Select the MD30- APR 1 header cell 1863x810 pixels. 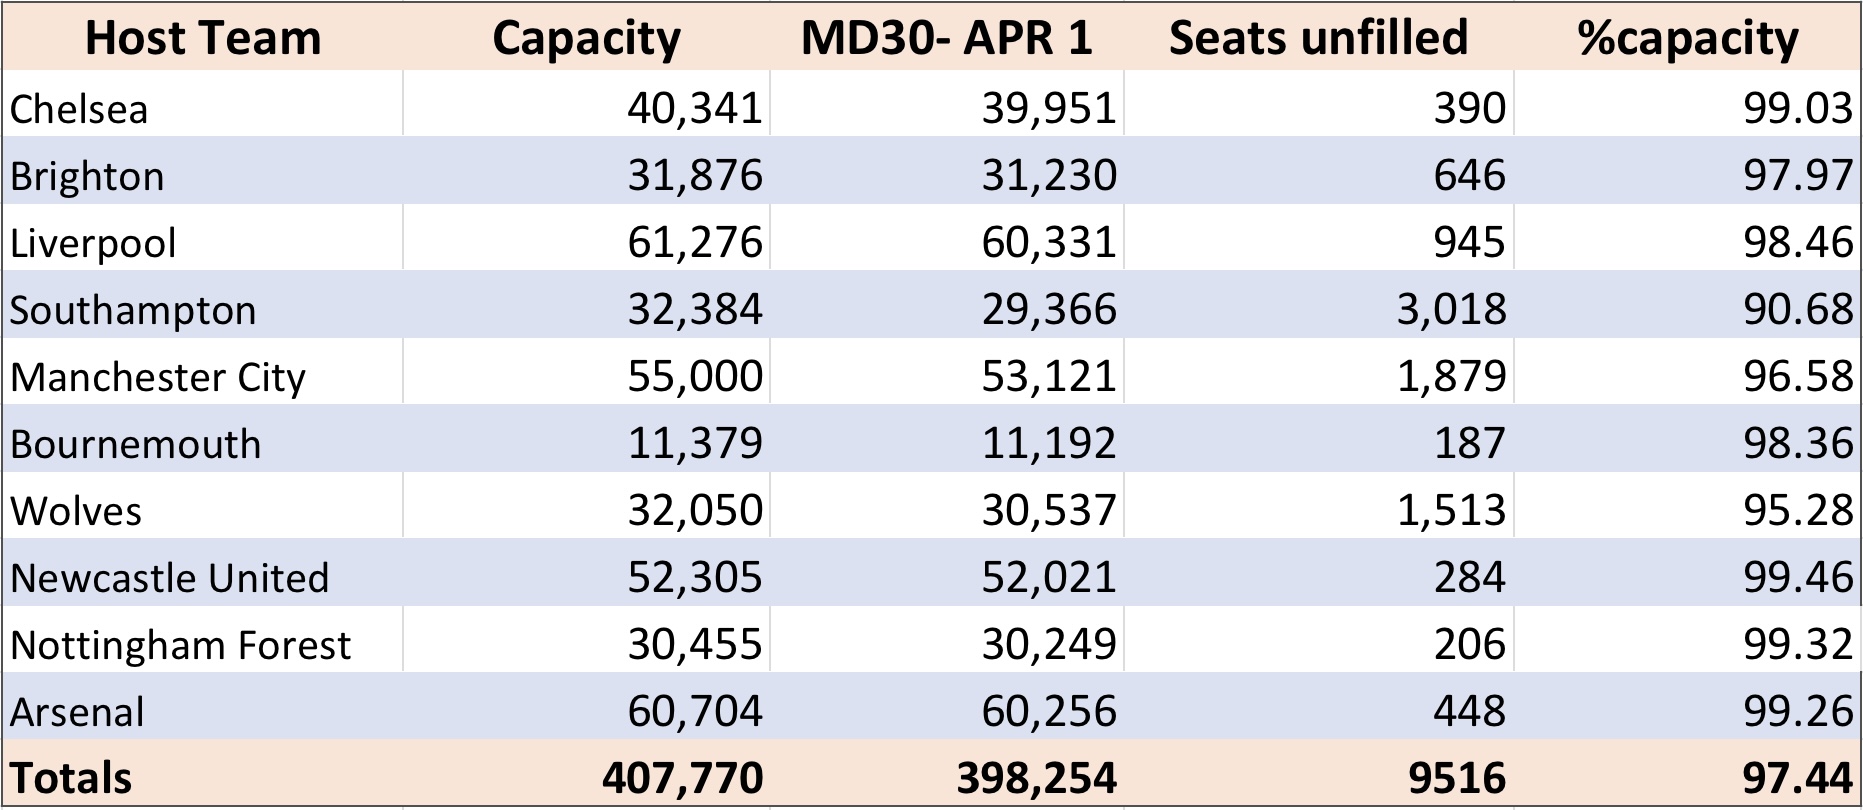[946, 38]
